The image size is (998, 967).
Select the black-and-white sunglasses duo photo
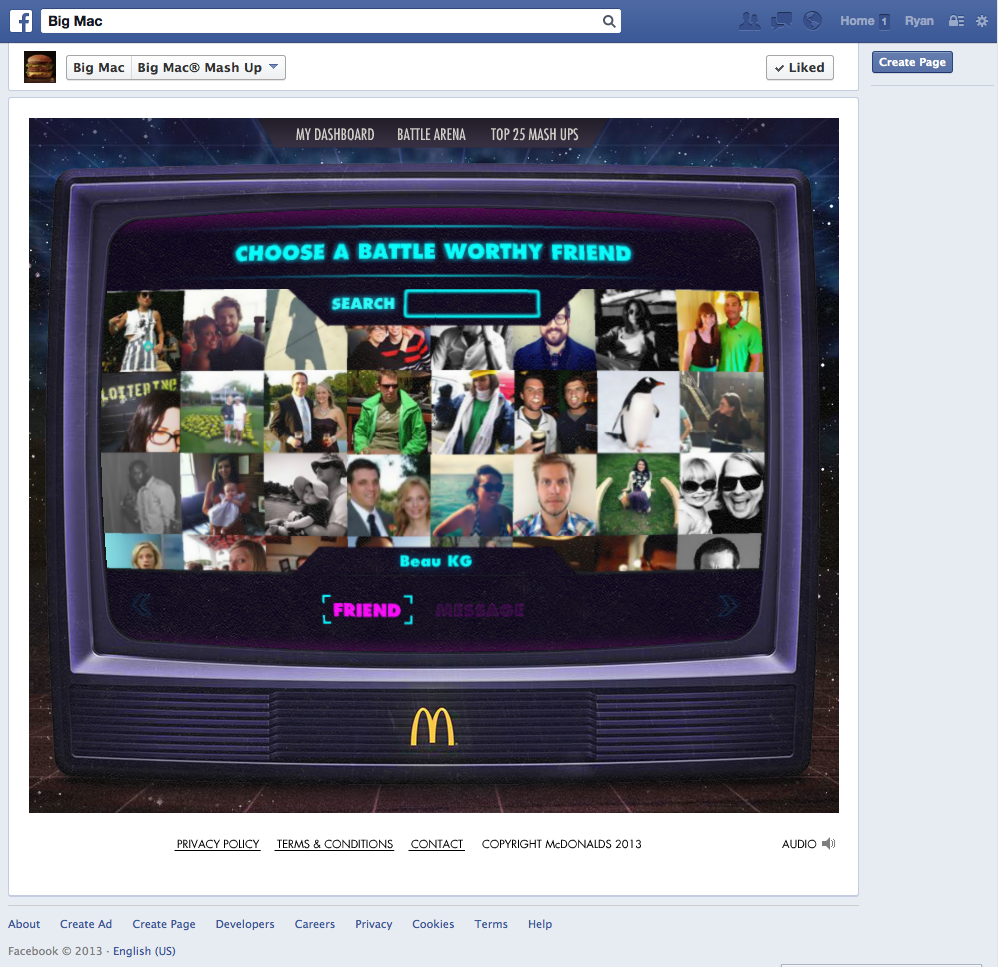721,493
